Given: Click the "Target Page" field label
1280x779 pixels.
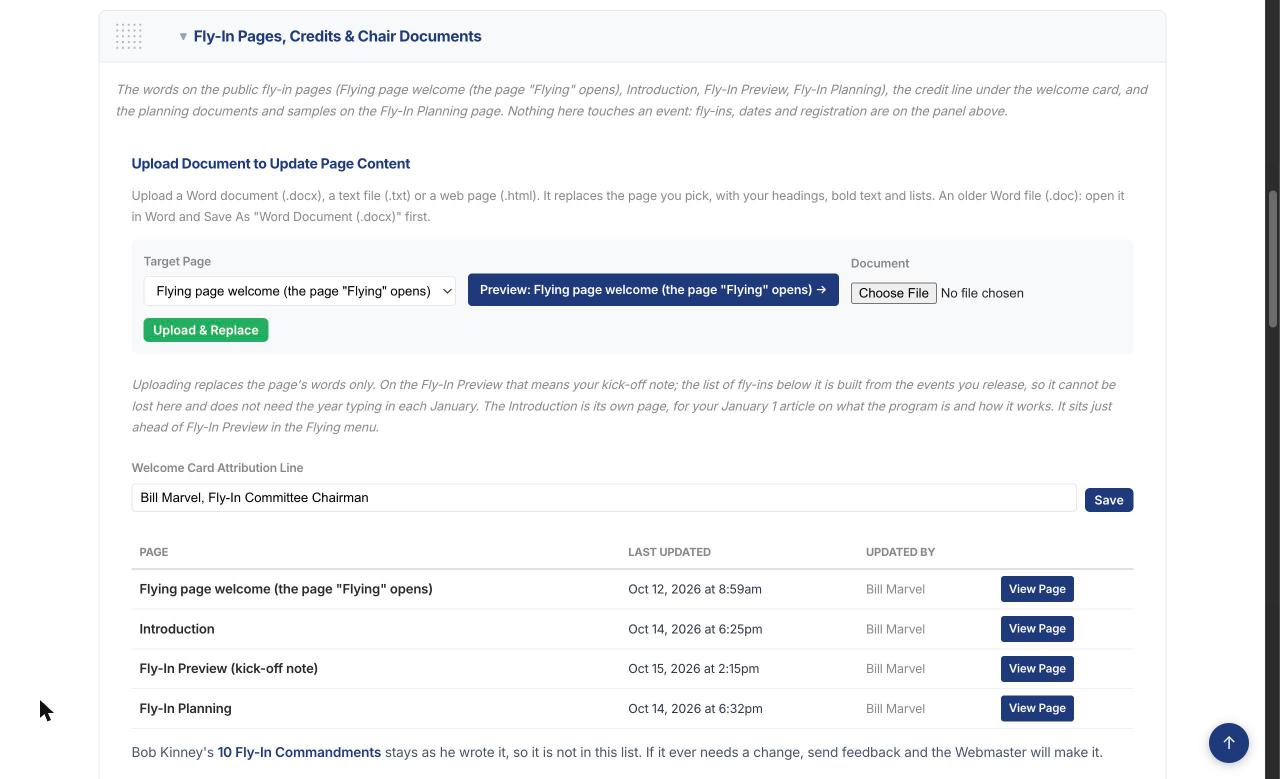Looking at the screenshot, I should (177, 262).
